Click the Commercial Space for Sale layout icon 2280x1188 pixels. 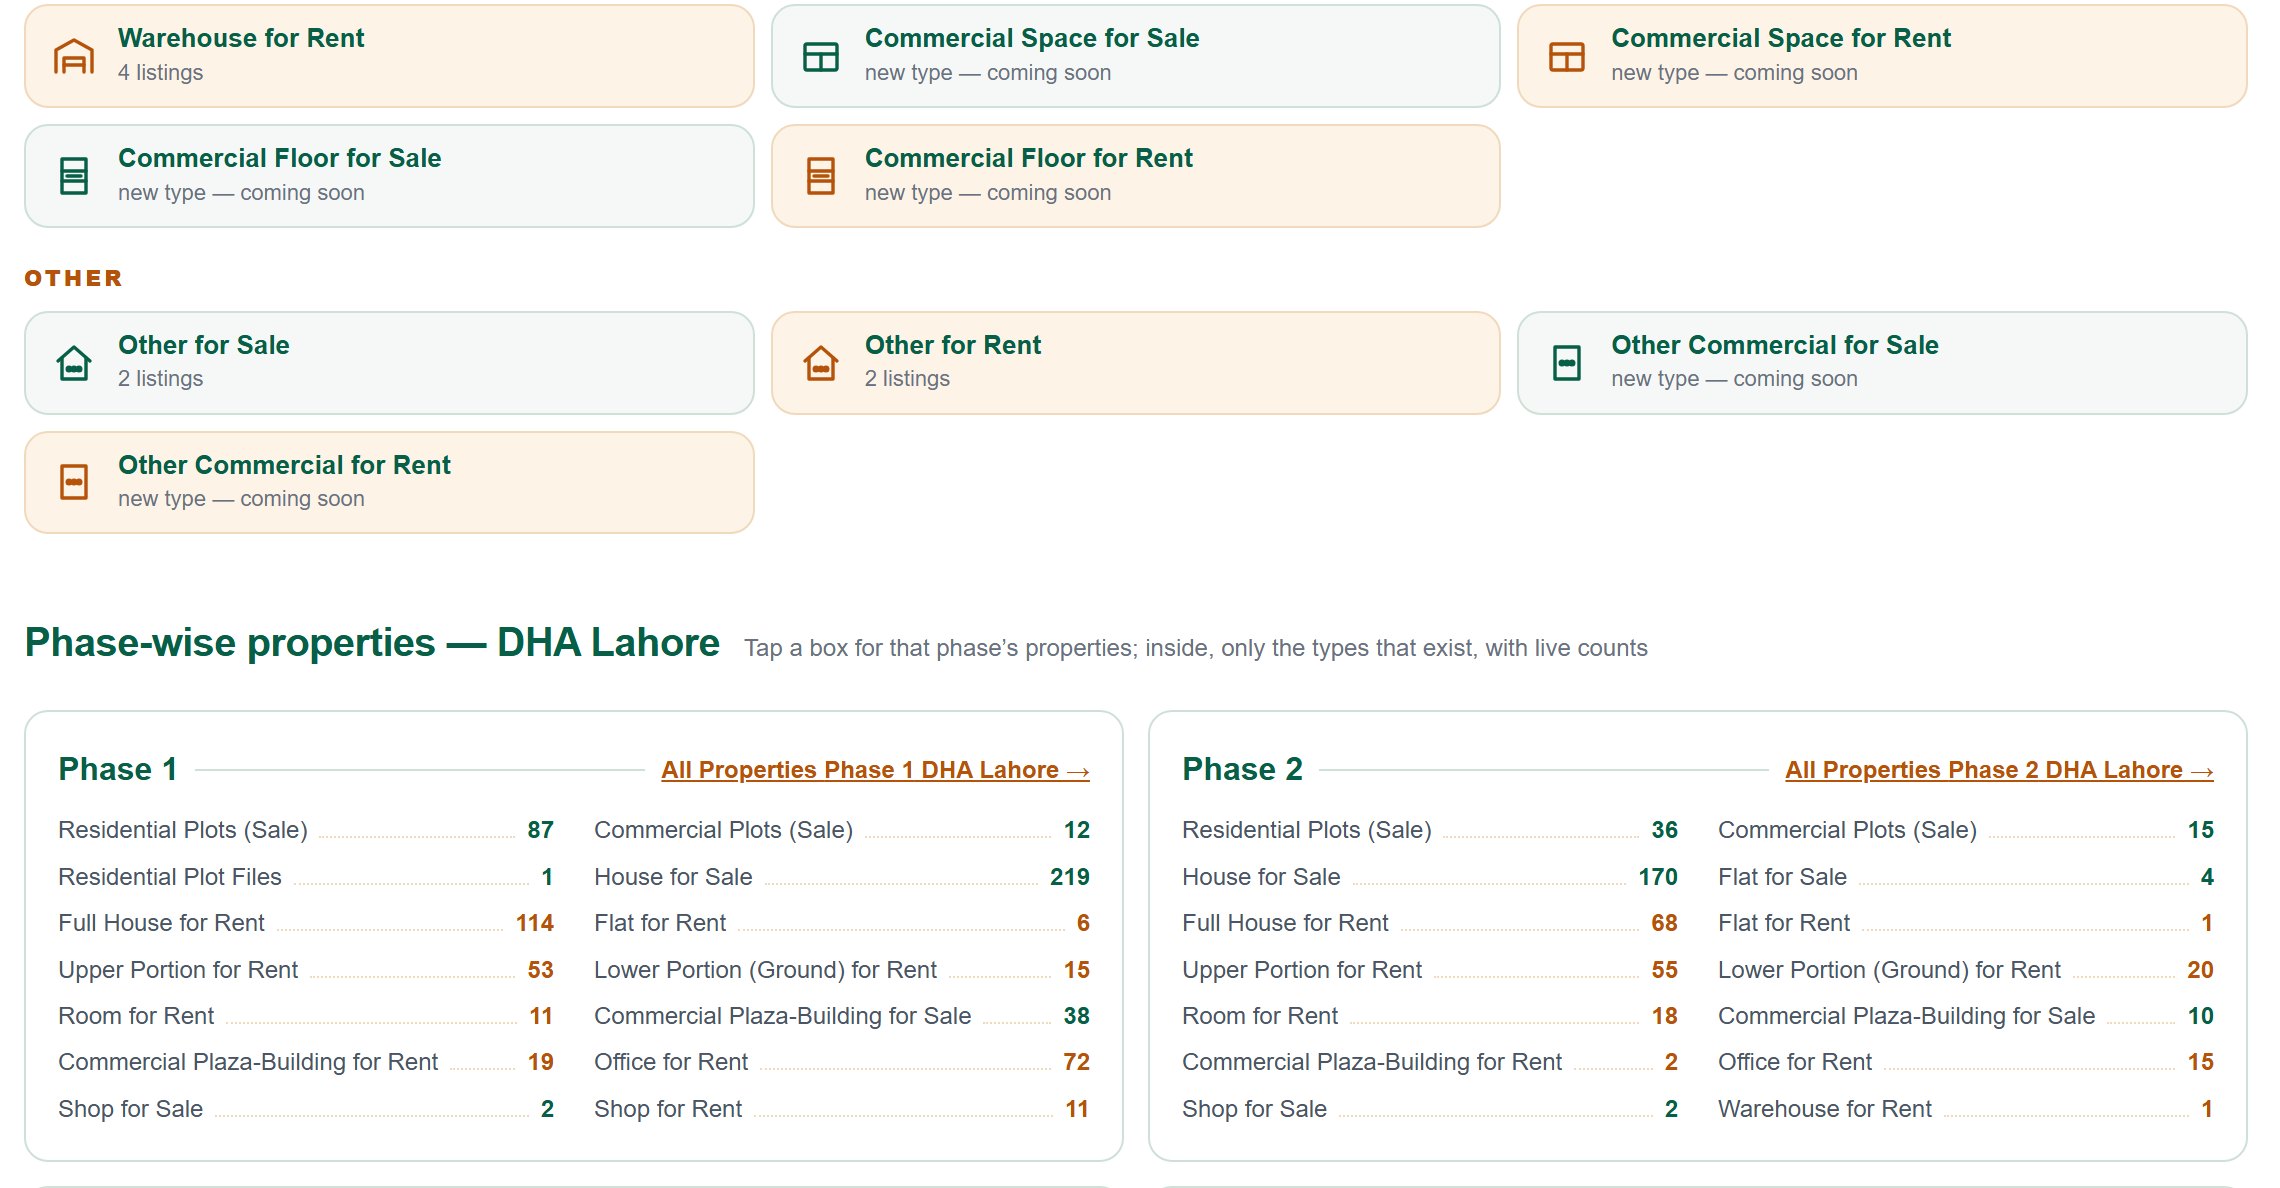[821, 57]
